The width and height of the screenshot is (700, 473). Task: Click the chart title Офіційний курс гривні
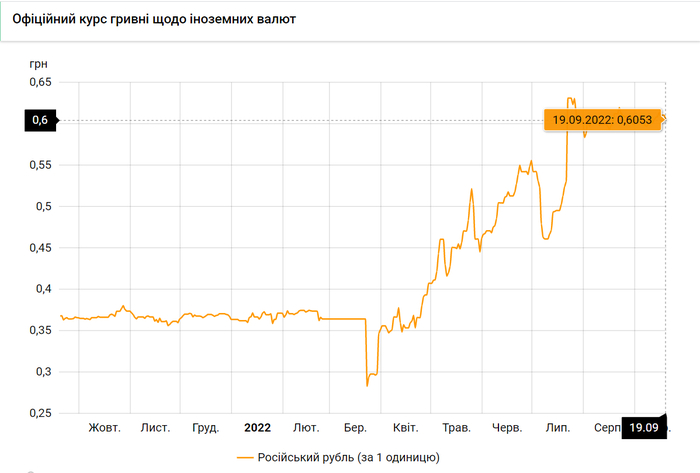click(x=160, y=20)
